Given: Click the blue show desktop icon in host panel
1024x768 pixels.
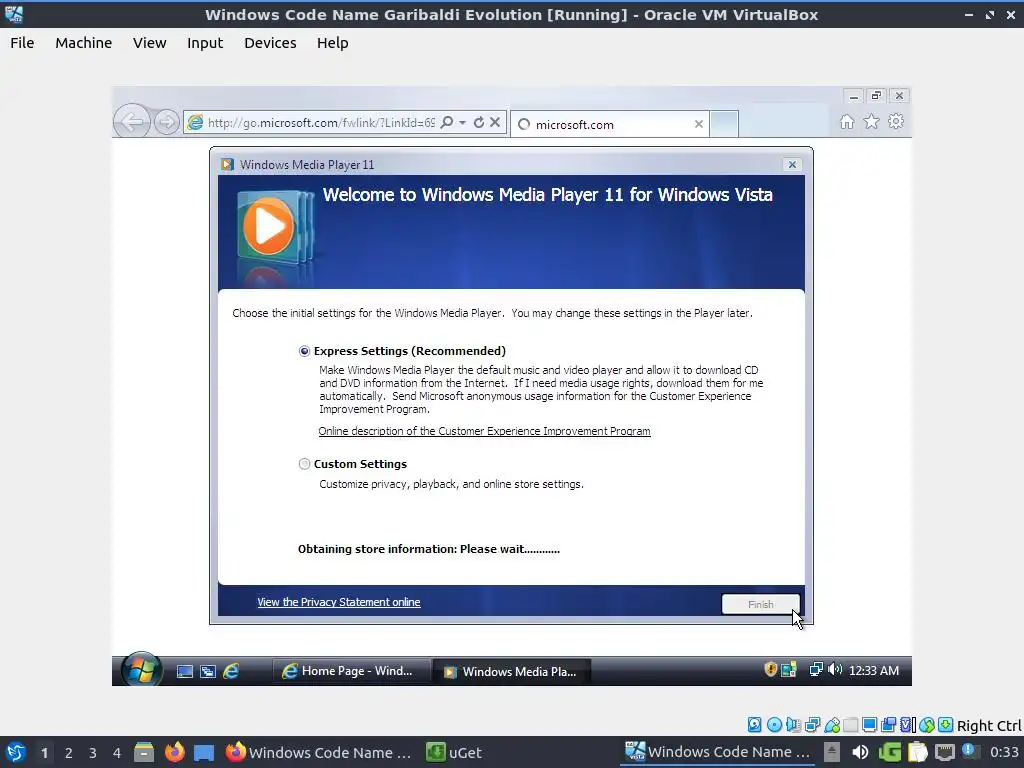Looking at the screenshot, I should (204, 753).
